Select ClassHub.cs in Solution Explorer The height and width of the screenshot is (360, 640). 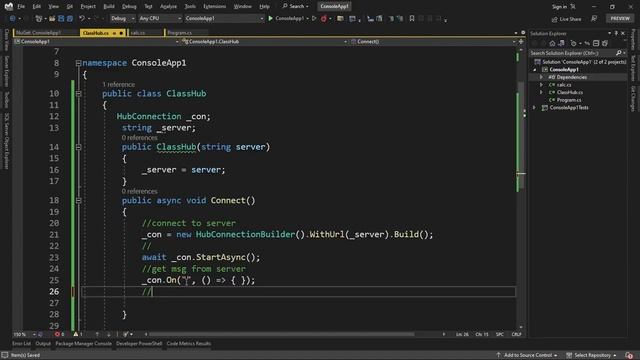pos(570,92)
